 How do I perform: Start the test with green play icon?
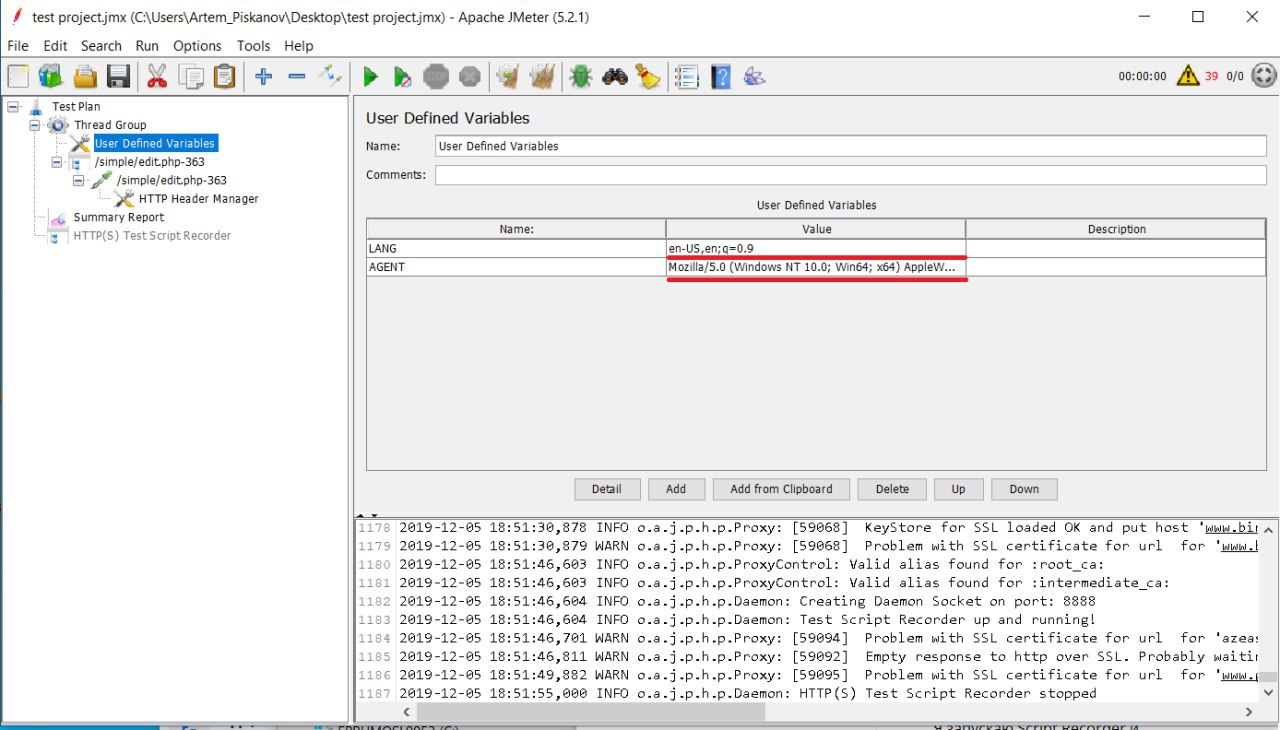click(370, 76)
